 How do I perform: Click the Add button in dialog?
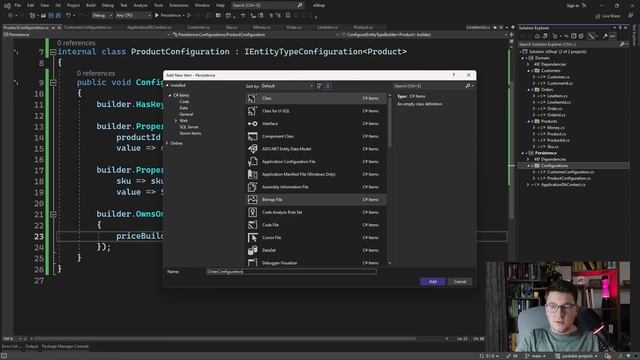[433, 282]
